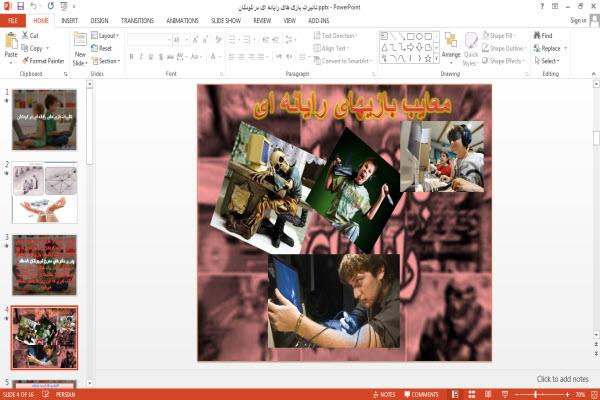This screenshot has height=400, width=600.
Task: Fit slide to current window
Action: point(595,394)
